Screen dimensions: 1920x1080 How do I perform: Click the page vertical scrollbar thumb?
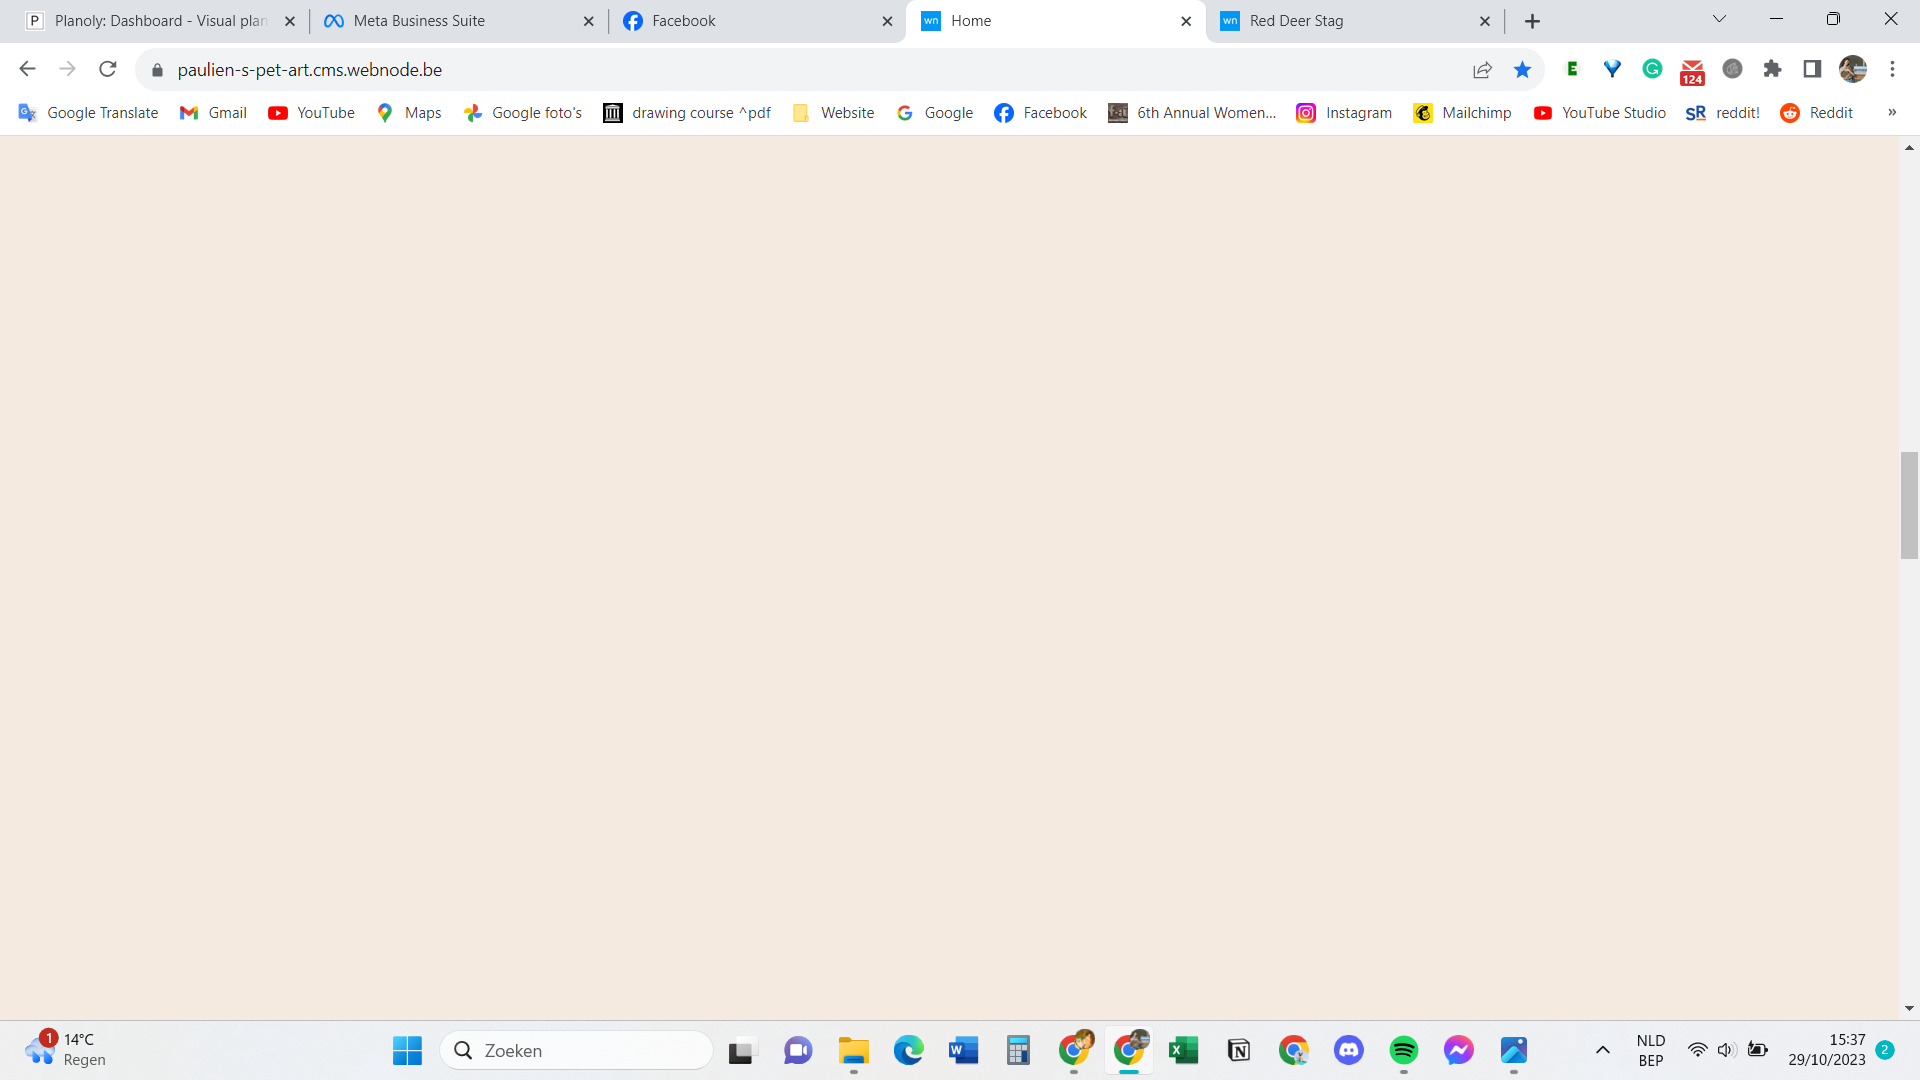[1909, 505]
